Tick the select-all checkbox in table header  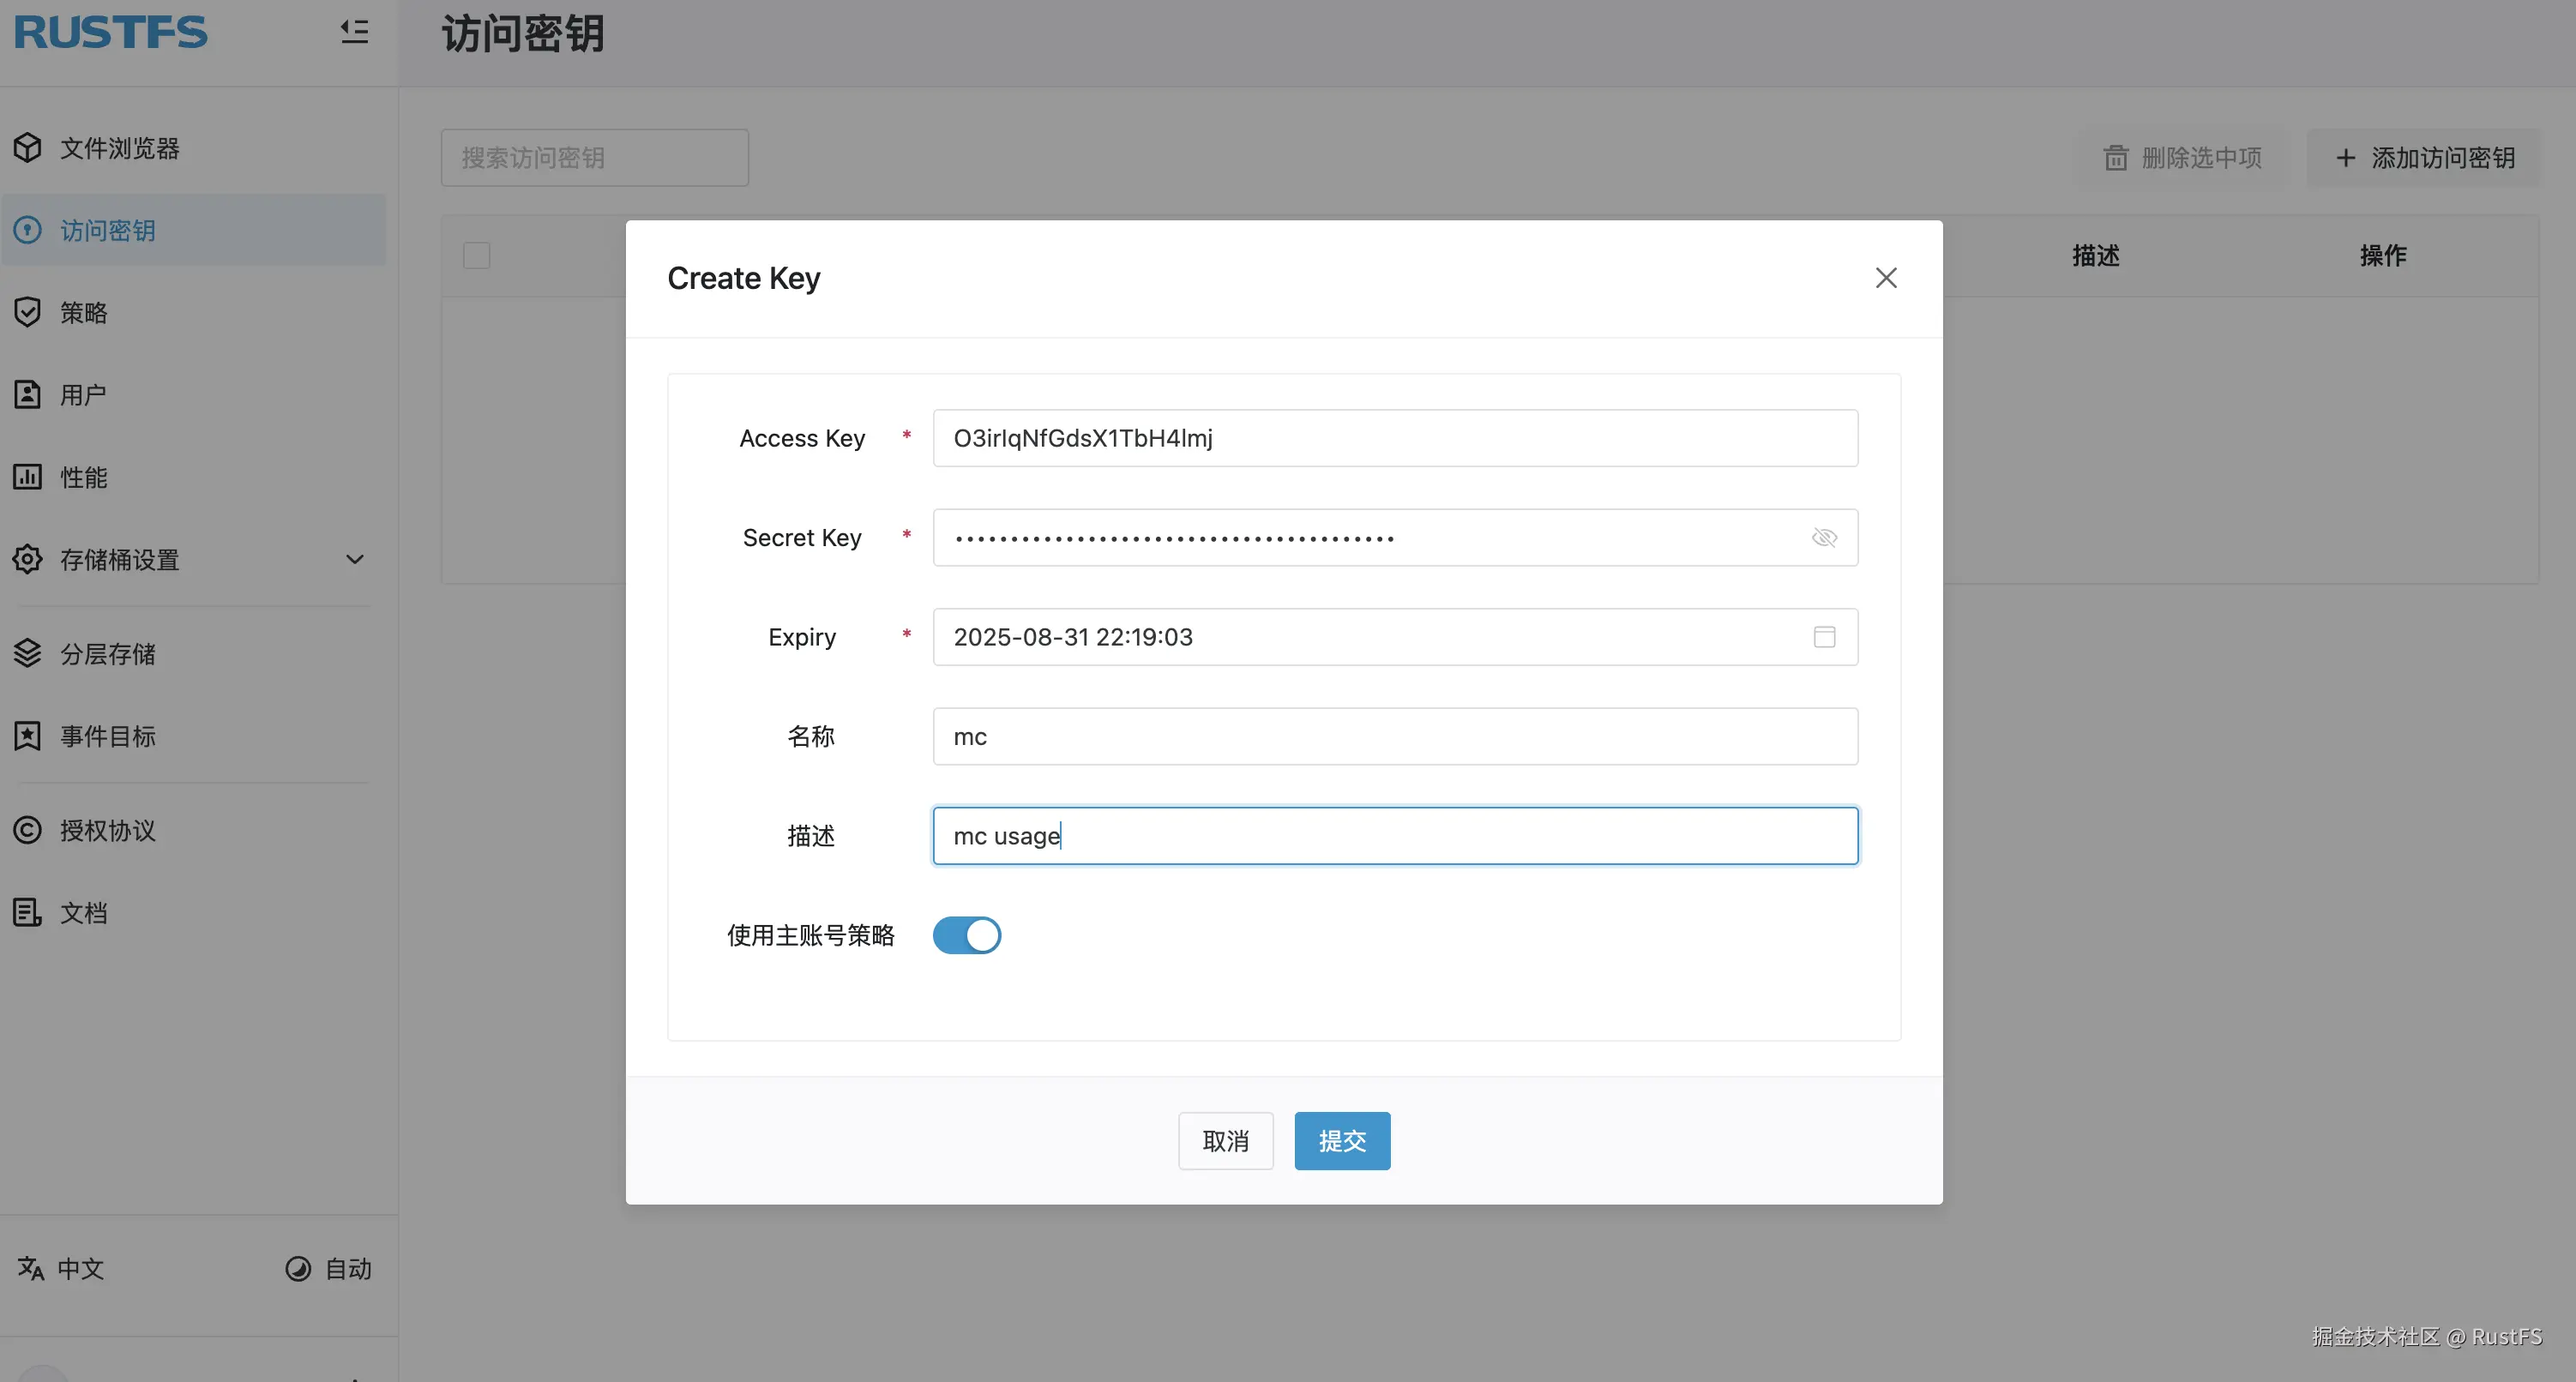point(477,255)
